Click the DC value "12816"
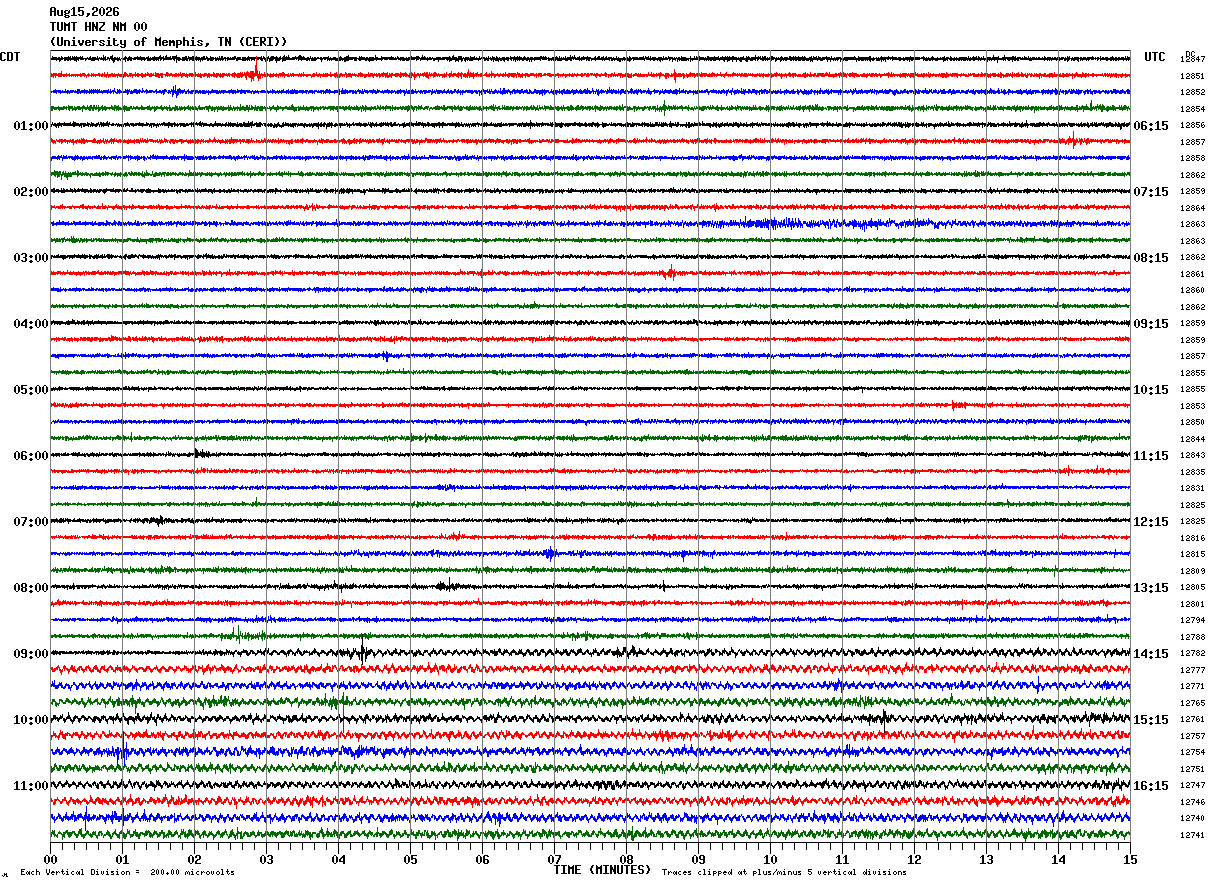 tap(1192, 538)
